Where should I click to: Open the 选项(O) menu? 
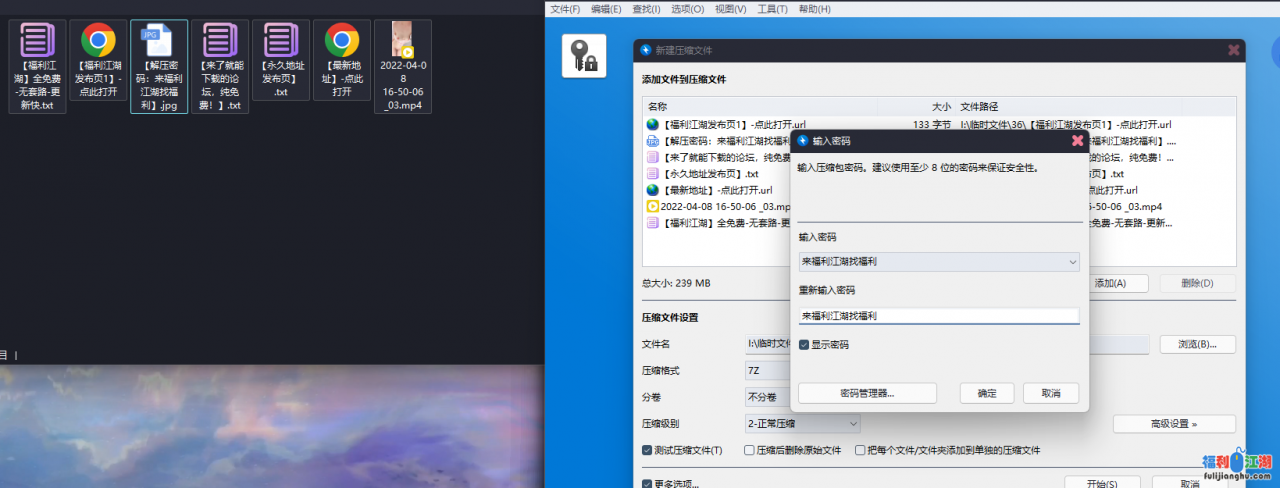(x=686, y=9)
